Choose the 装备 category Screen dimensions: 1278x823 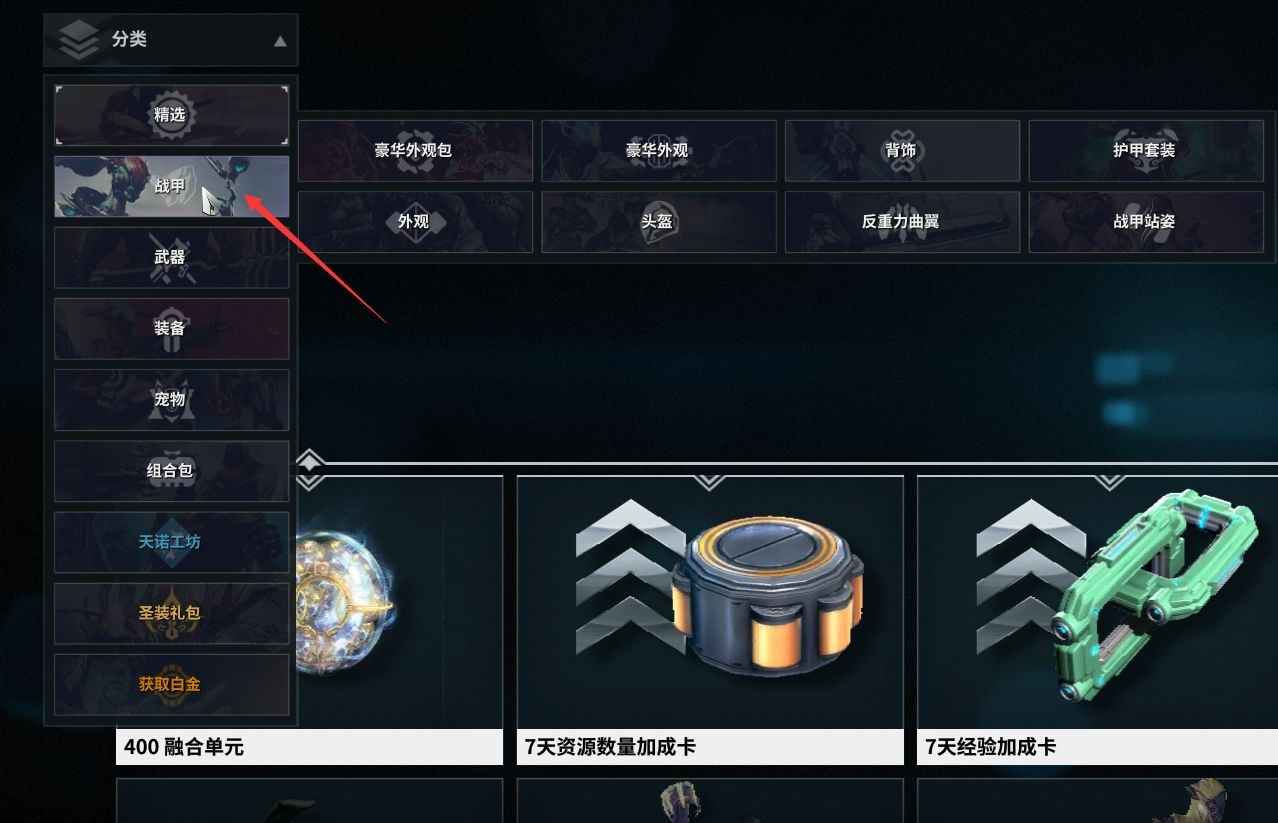(x=171, y=328)
